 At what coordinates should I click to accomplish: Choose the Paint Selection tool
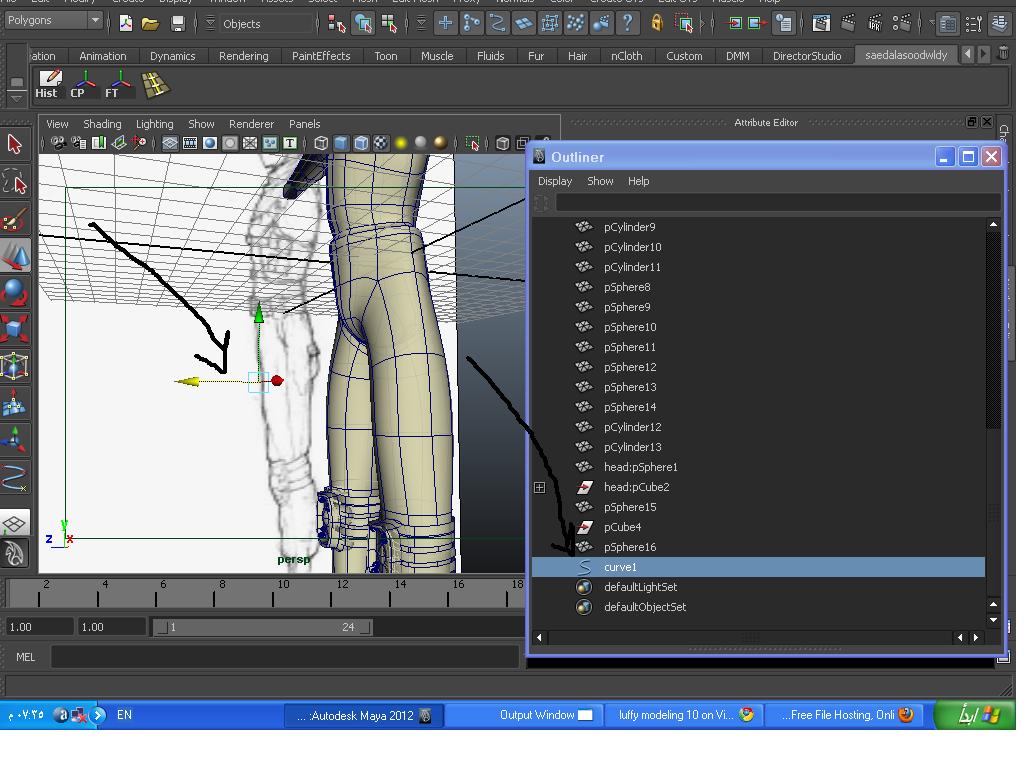coord(14,219)
